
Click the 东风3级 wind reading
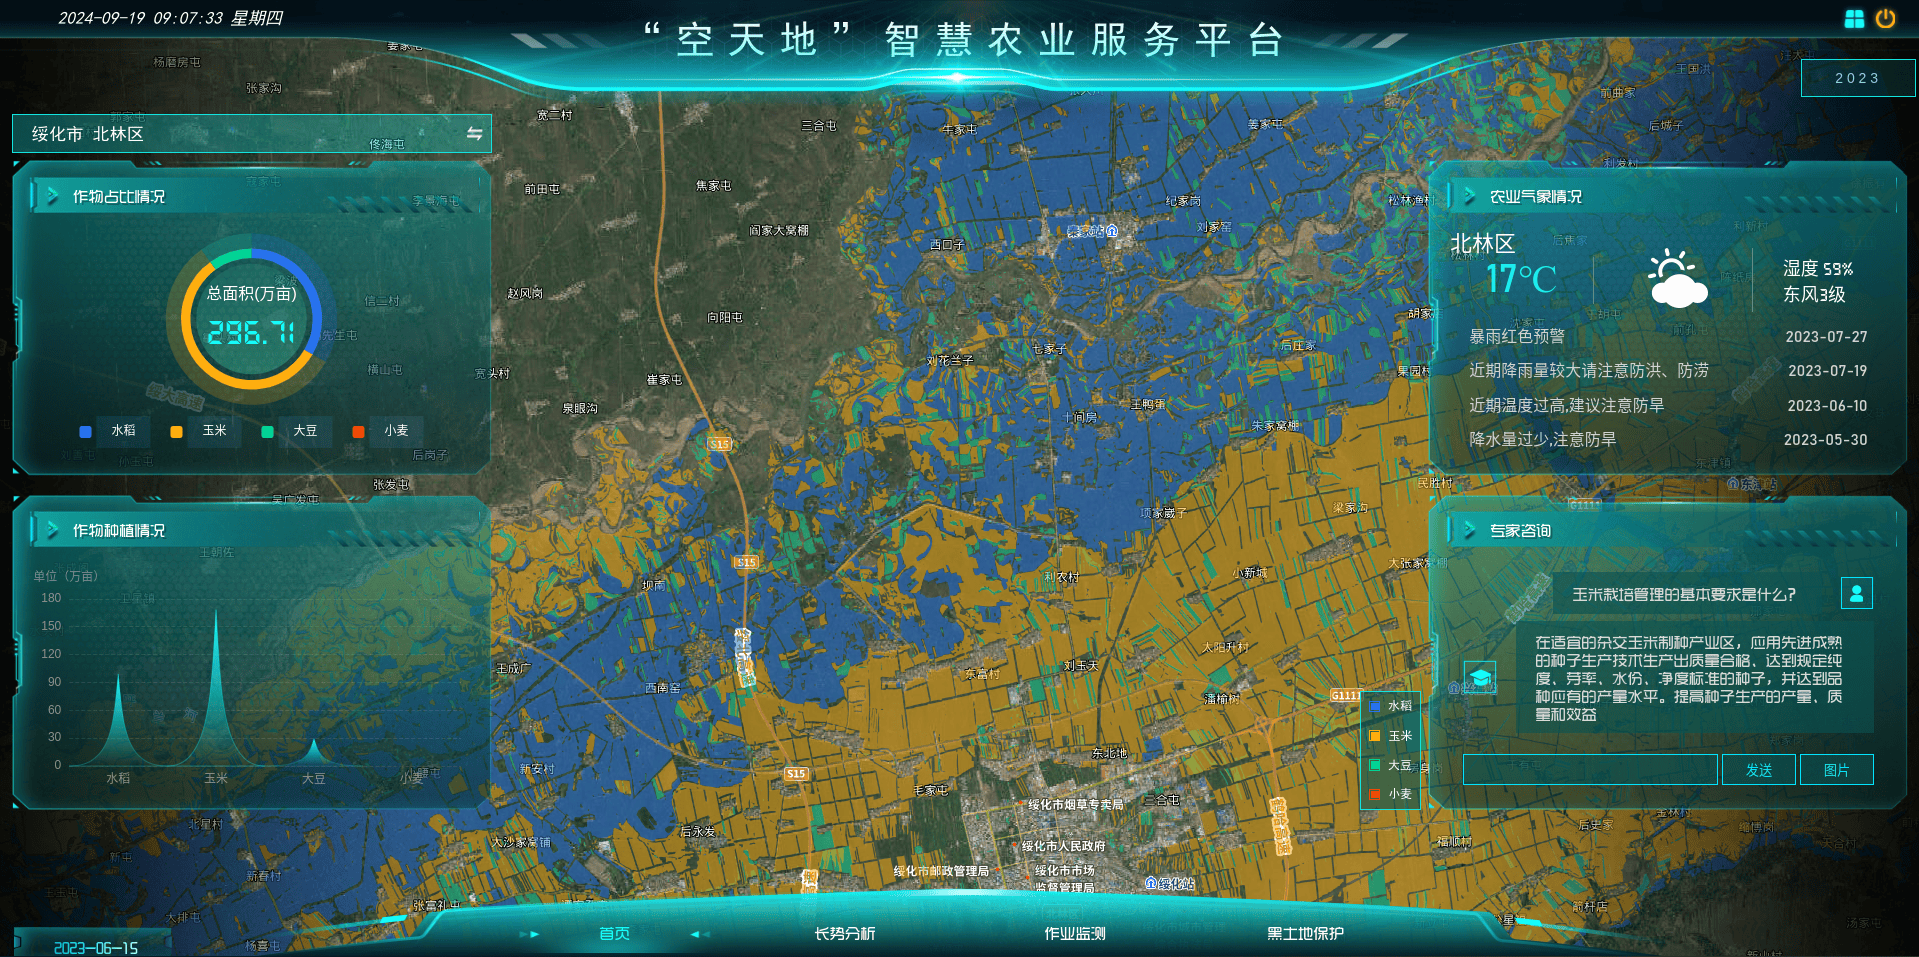(x=1814, y=294)
